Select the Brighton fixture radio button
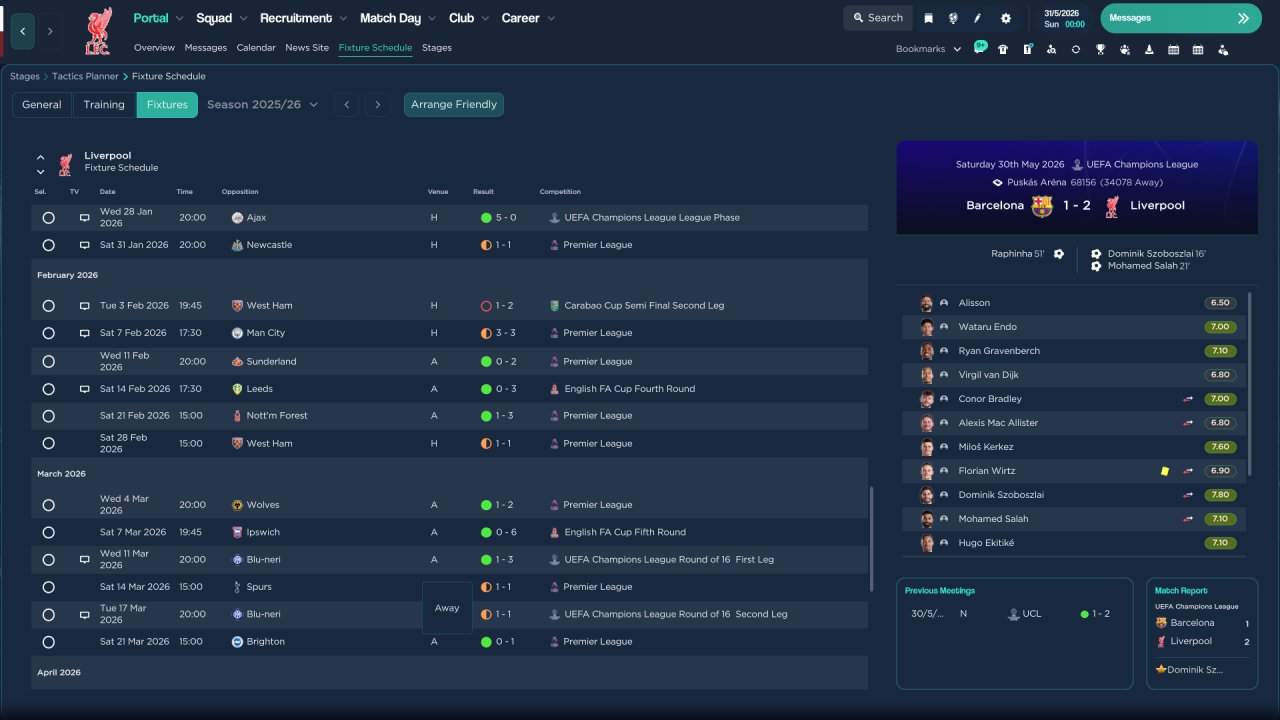1280x720 pixels. tap(48, 642)
